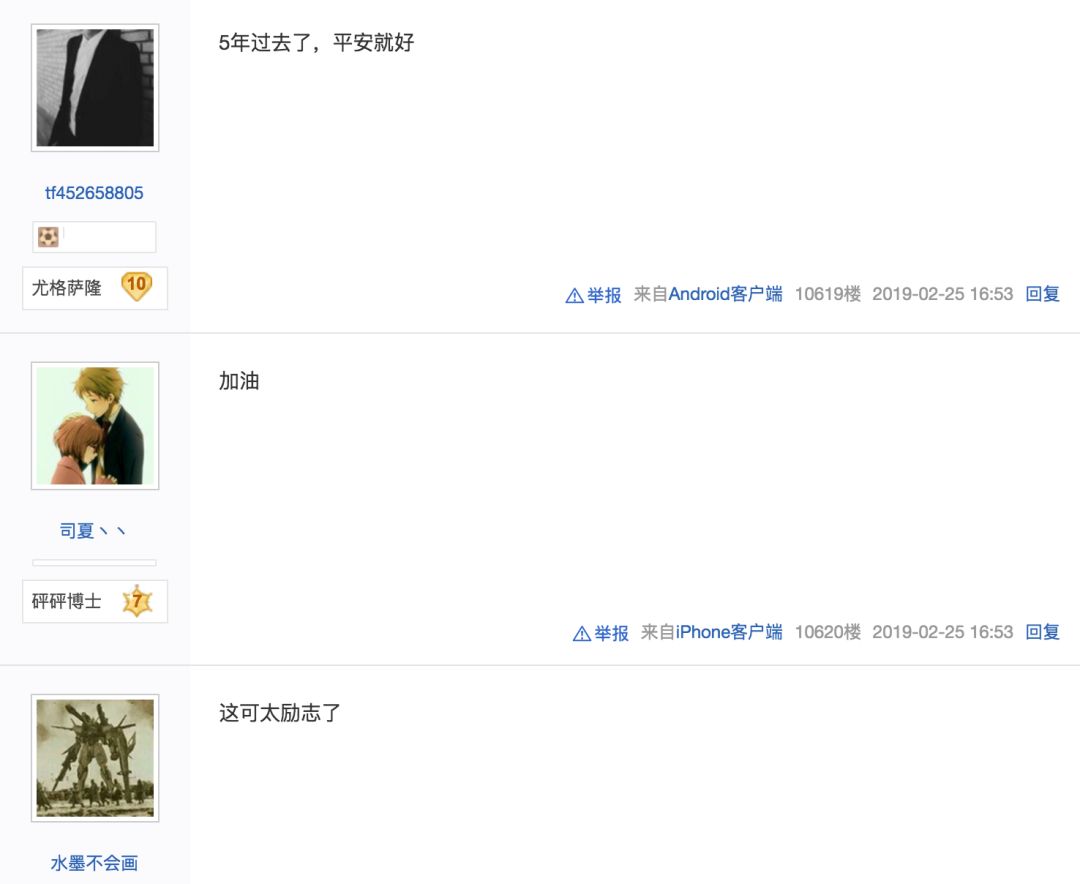Screen dimensions: 1080x884
Task: Open tf452658805's suit avatar thumbnail
Action: pos(95,88)
